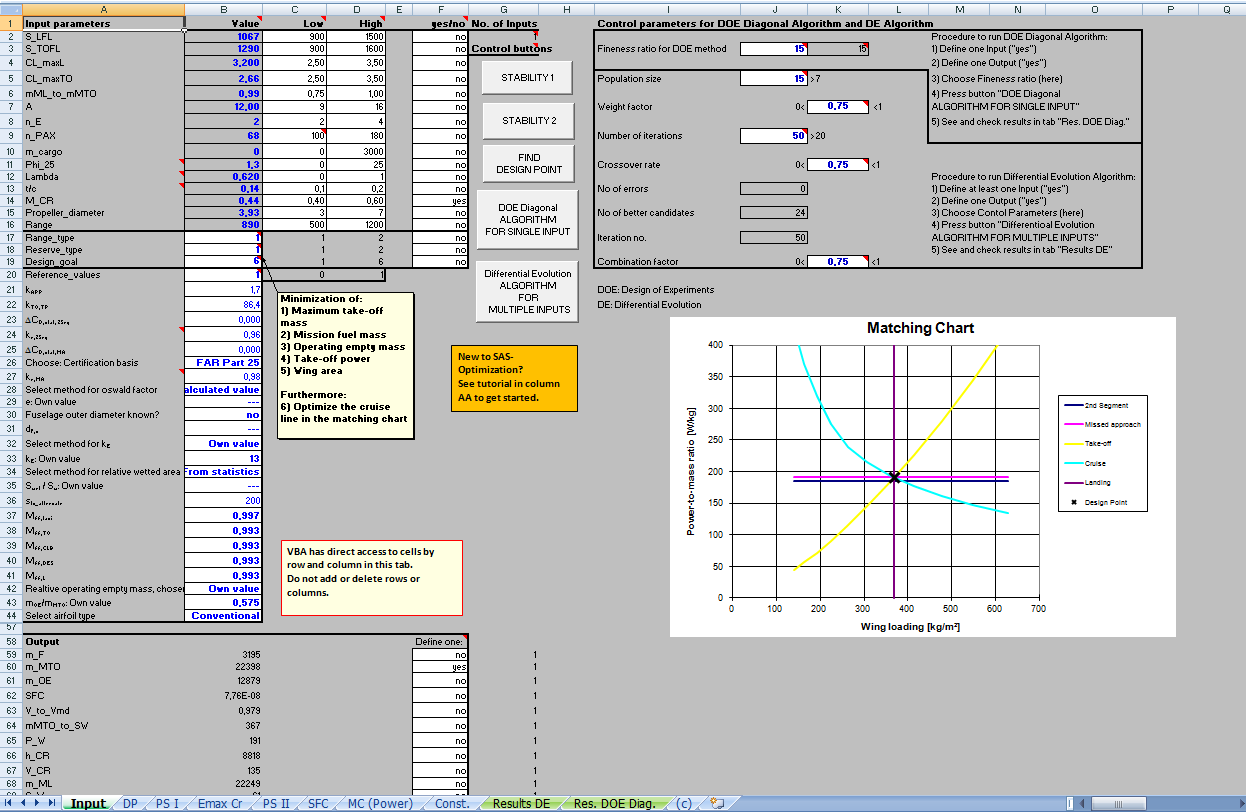Screen dimensions: 1246x812
Task: Select the 2nd Segment legend entry in chart
Action: tap(1098, 405)
